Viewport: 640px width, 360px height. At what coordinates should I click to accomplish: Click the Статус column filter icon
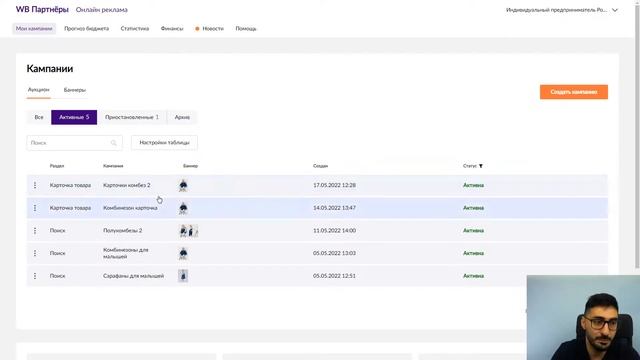pyautogui.click(x=481, y=166)
